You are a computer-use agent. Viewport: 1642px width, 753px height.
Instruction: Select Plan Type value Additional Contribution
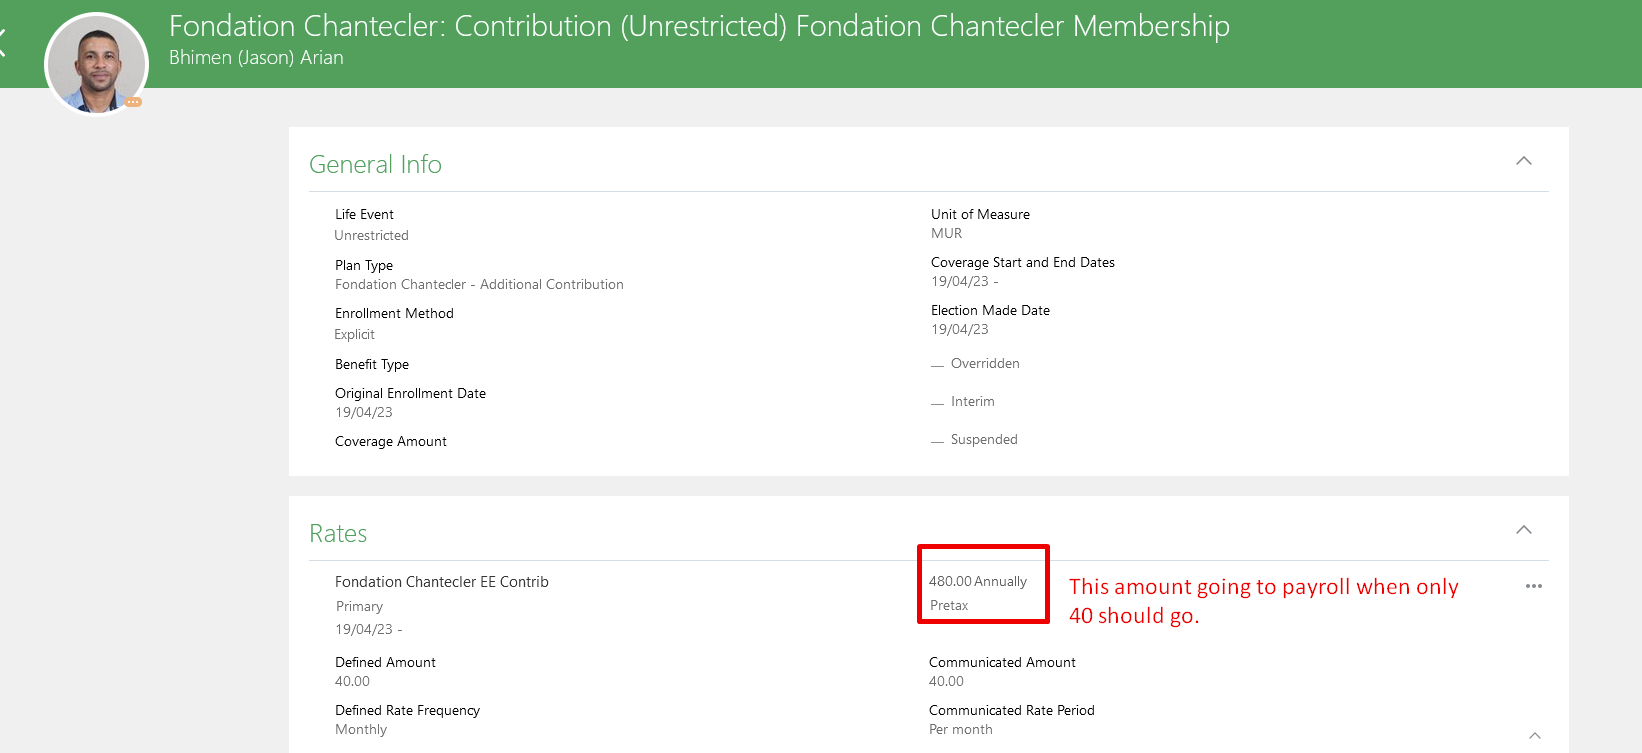pos(479,284)
